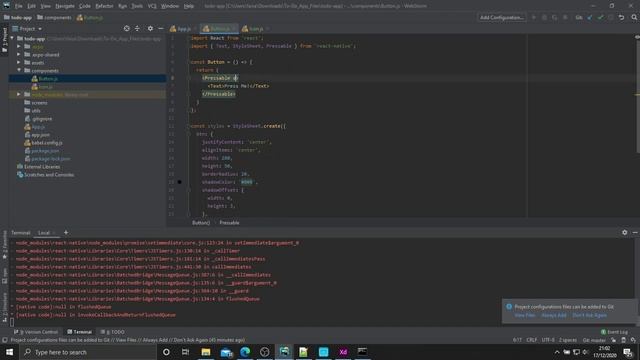
Task: Add a new terminal session with plus
Action: coord(66,233)
